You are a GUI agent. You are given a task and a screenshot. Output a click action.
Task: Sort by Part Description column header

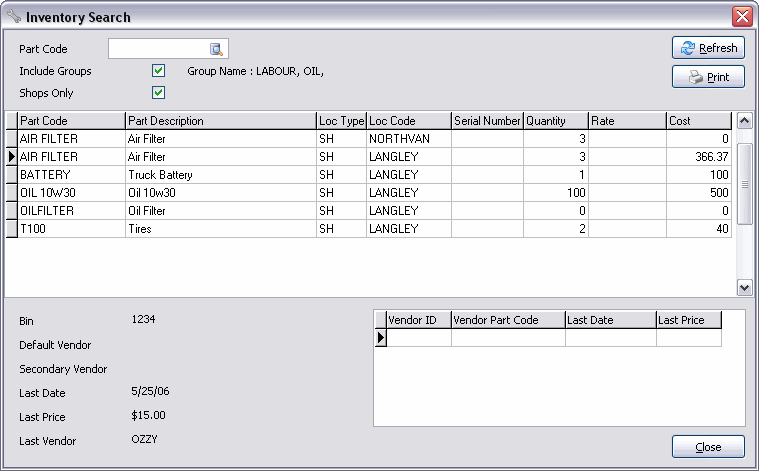pyautogui.click(x=220, y=121)
